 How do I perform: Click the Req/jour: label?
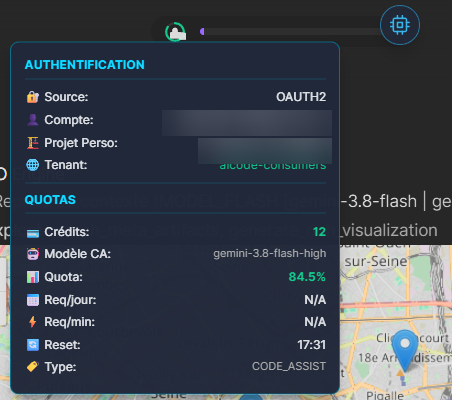(70, 300)
